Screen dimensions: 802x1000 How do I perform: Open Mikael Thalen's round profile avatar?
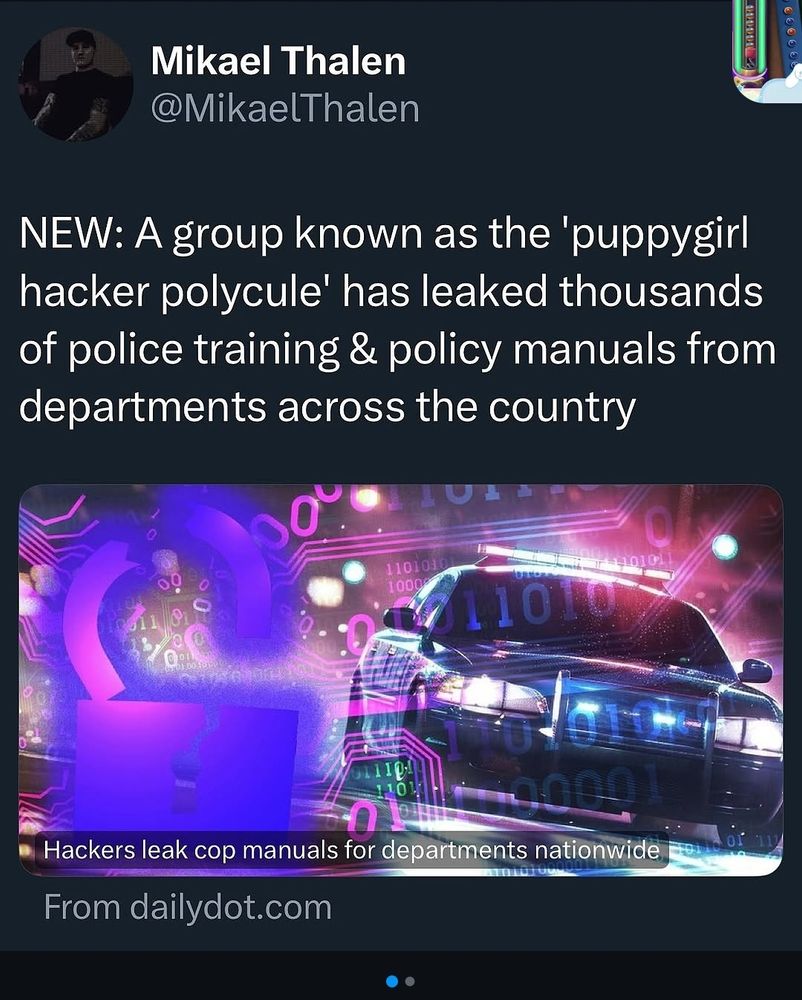coord(76,84)
